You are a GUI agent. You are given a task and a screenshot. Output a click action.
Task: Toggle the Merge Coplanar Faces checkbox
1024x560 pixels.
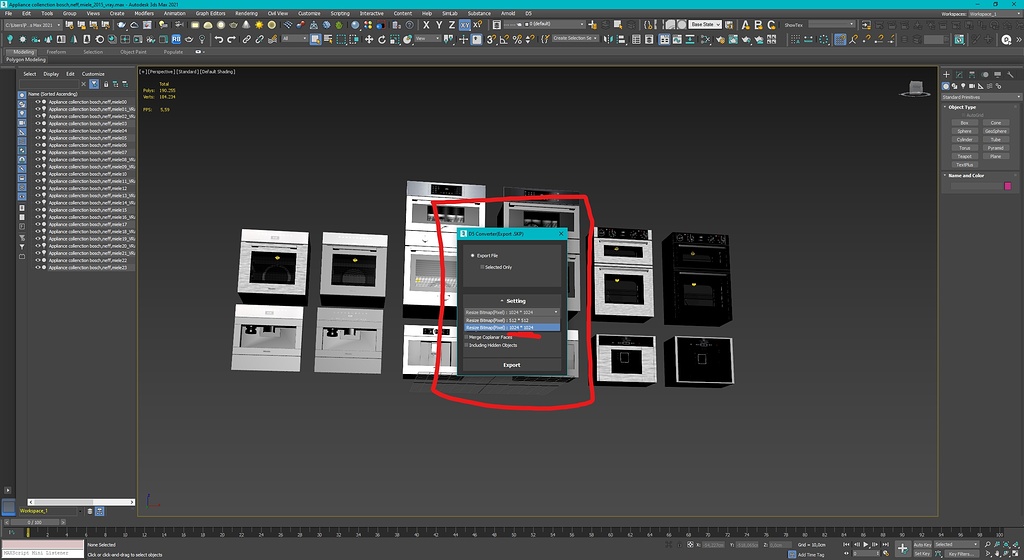tap(466, 337)
